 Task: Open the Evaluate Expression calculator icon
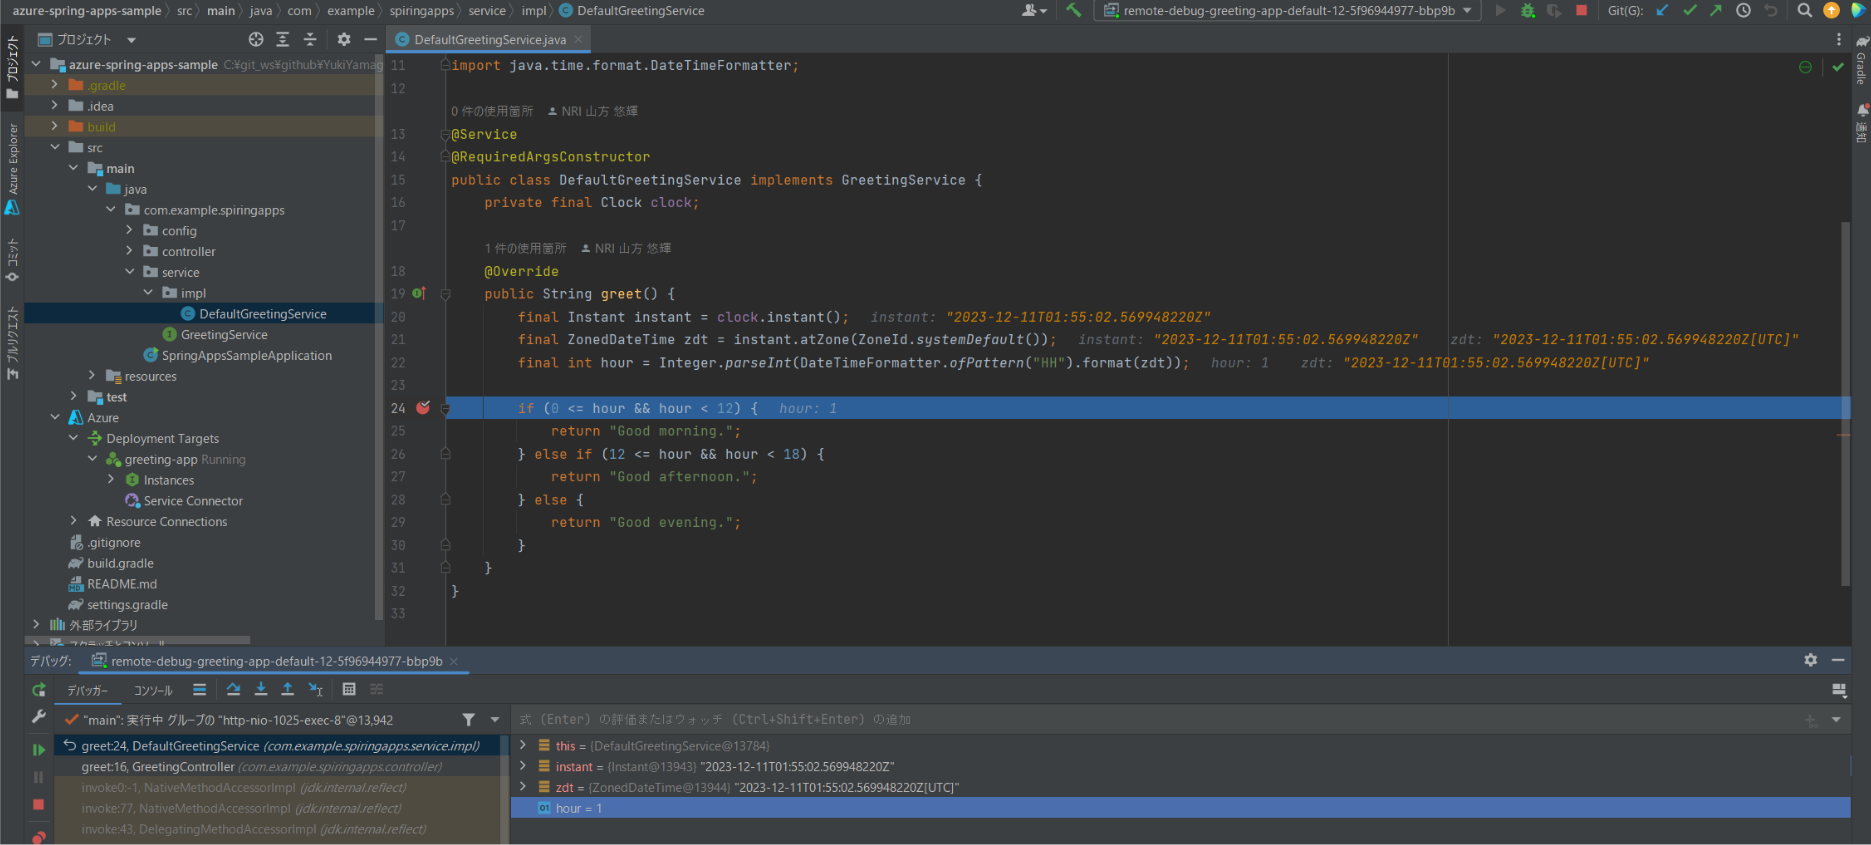(349, 689)
